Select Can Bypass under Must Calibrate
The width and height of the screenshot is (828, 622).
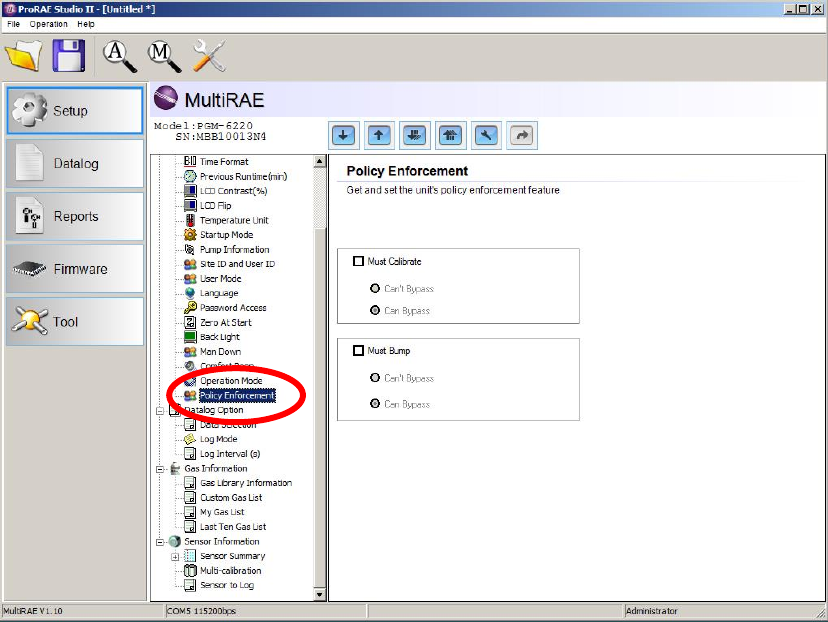tap(375, 310)
